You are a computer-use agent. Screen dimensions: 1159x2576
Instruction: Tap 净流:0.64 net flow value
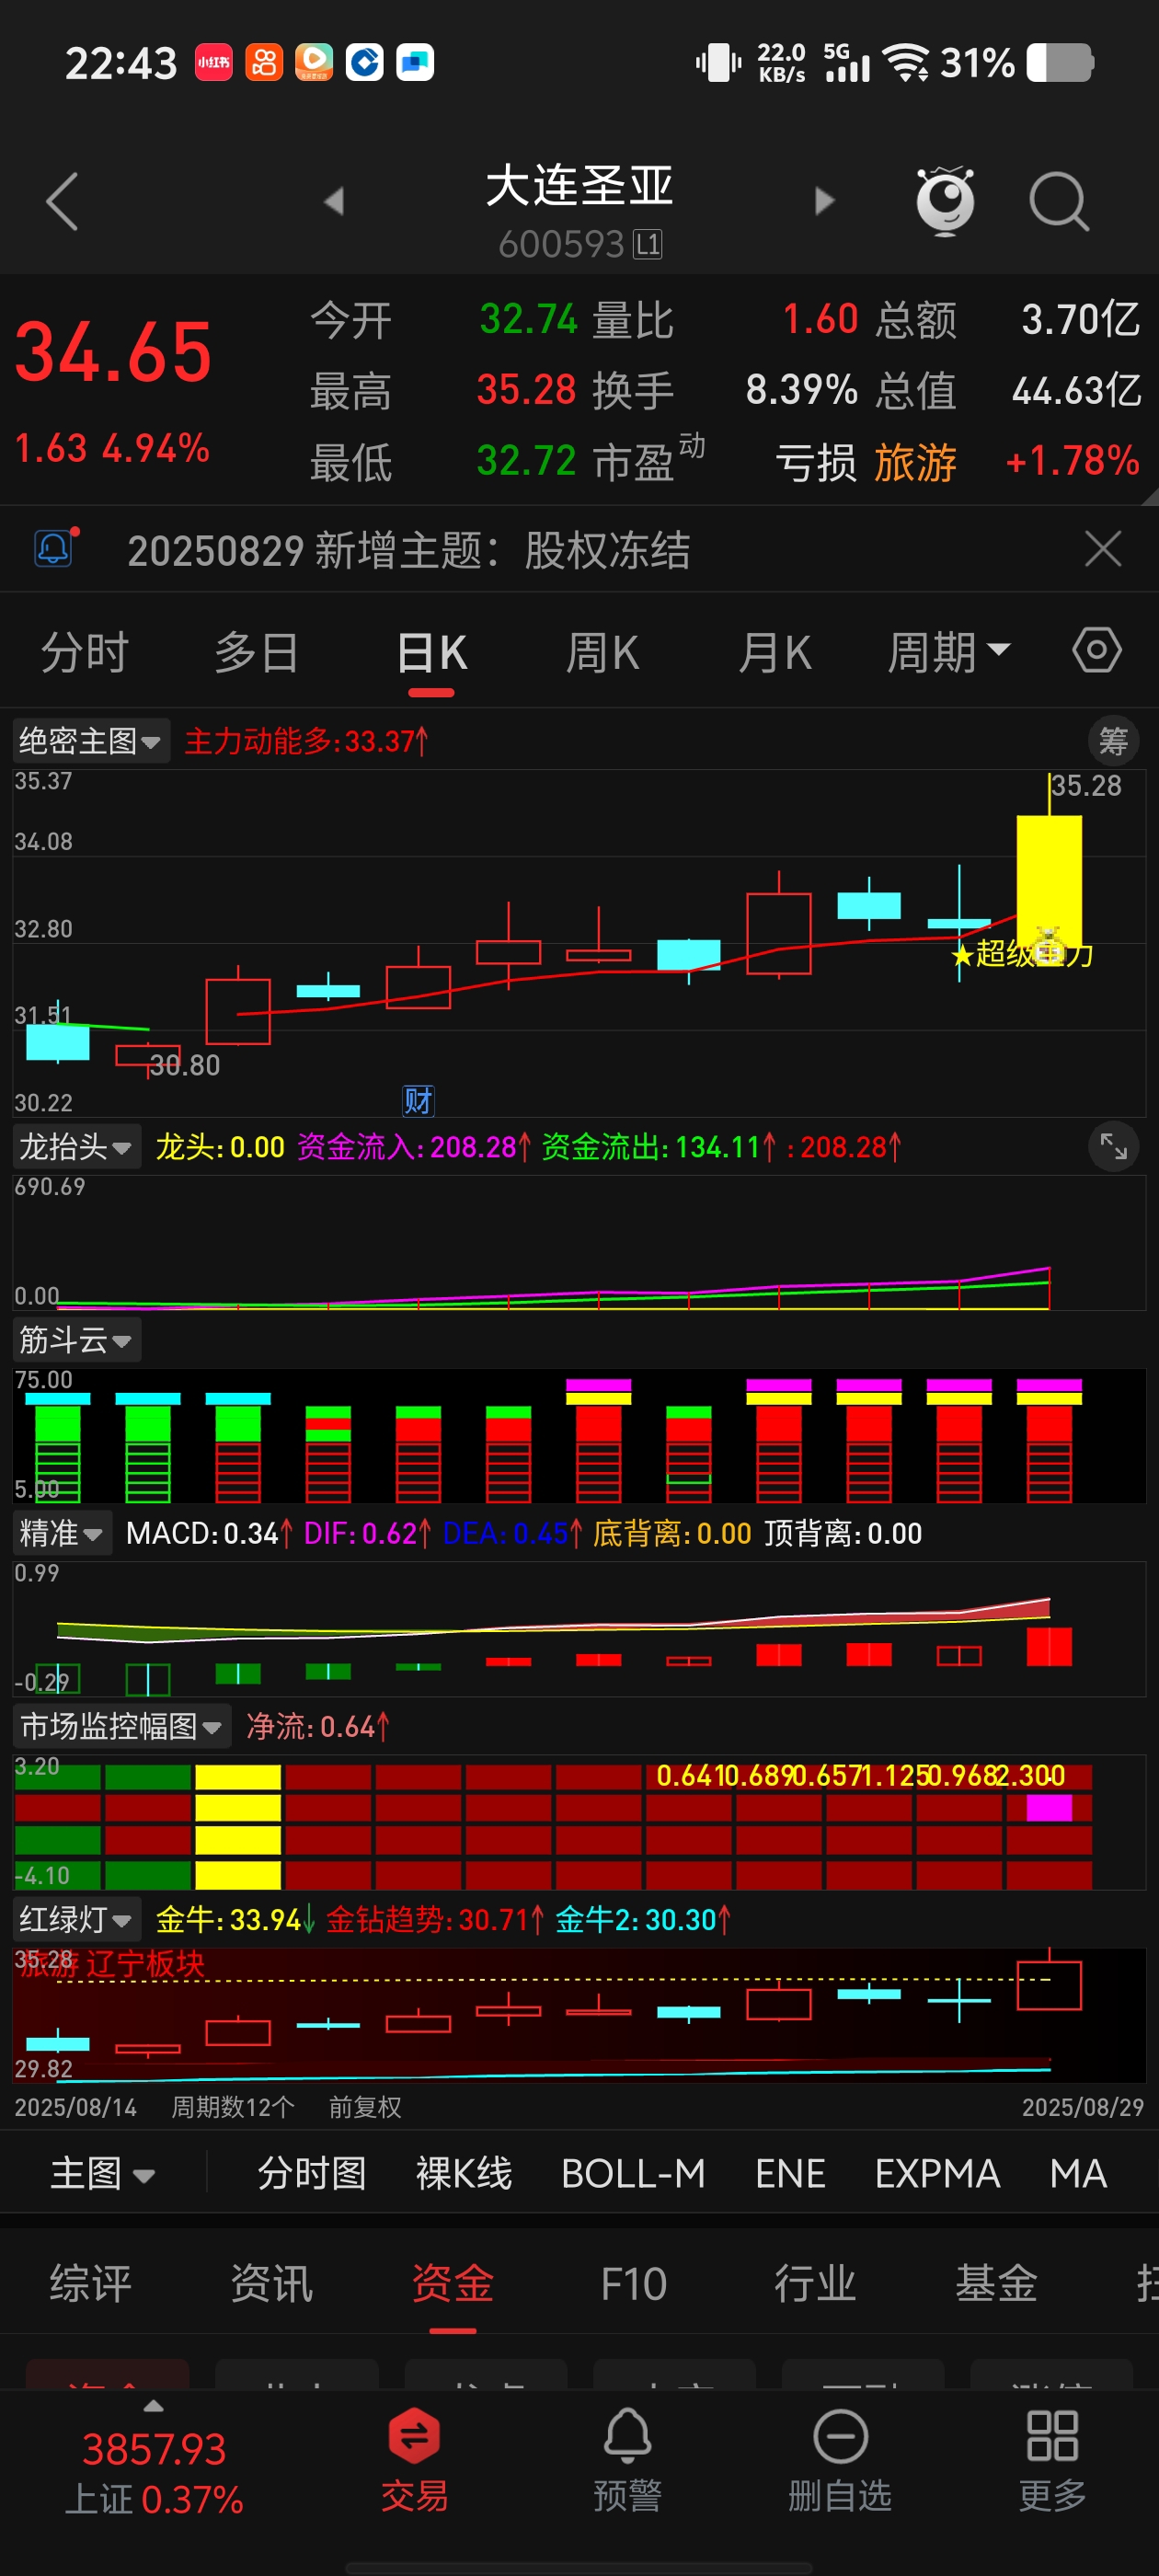tap(318, 1726)
